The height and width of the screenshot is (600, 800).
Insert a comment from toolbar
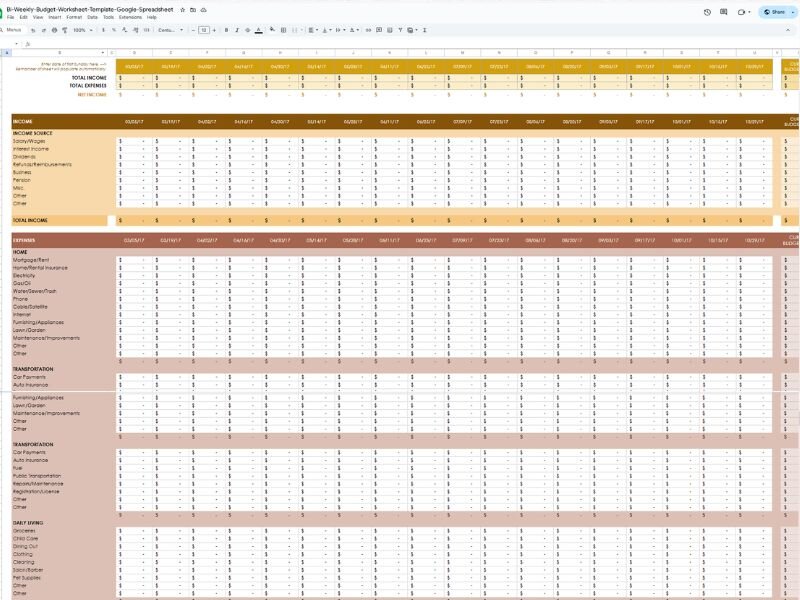[379, 30]
